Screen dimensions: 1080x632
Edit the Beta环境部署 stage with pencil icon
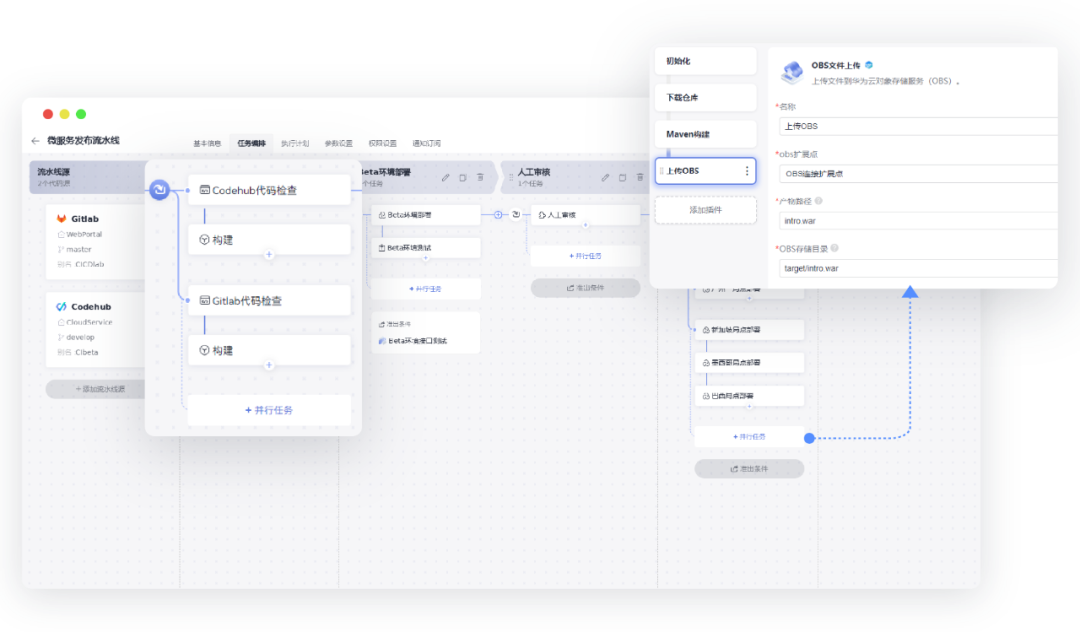(446, 178)
